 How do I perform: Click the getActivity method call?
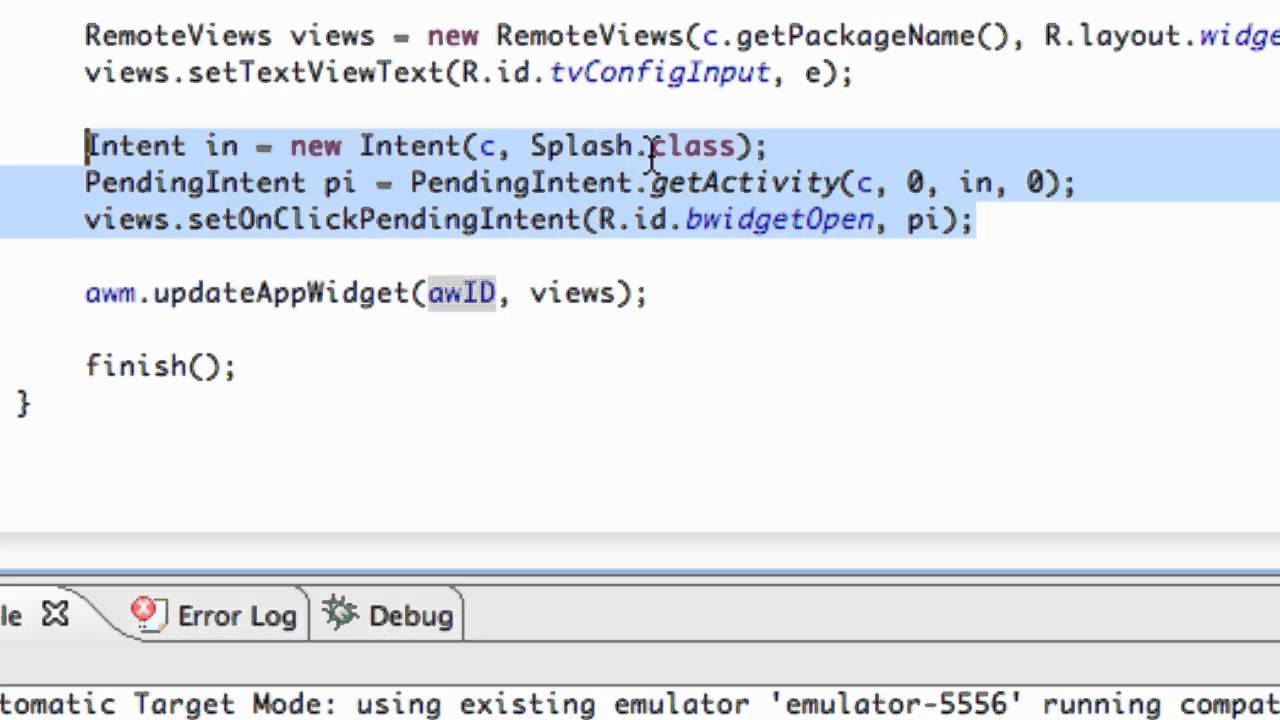pos(745,183)
